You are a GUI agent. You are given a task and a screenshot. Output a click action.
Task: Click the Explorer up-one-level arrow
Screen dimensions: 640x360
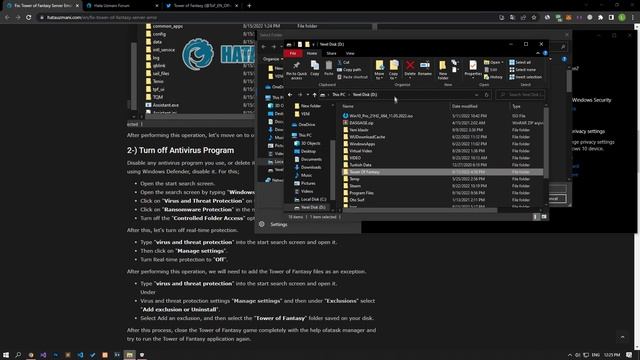tap(314, 95)
